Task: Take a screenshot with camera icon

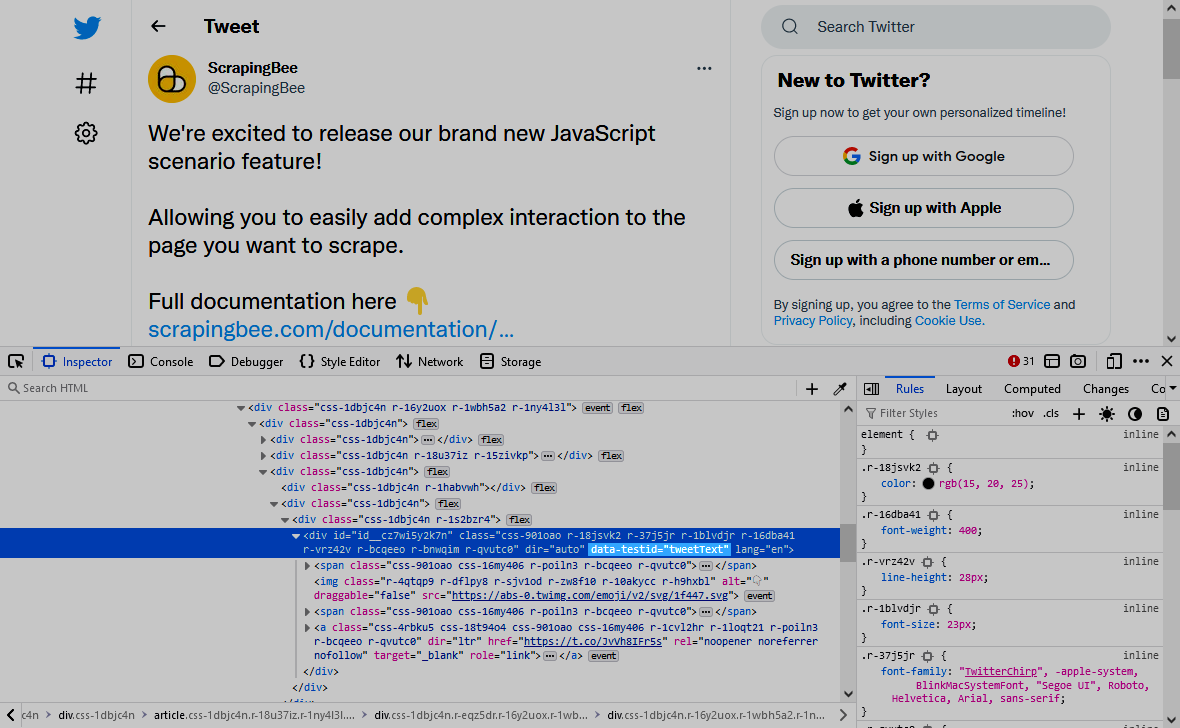Action: [1078, 361]
